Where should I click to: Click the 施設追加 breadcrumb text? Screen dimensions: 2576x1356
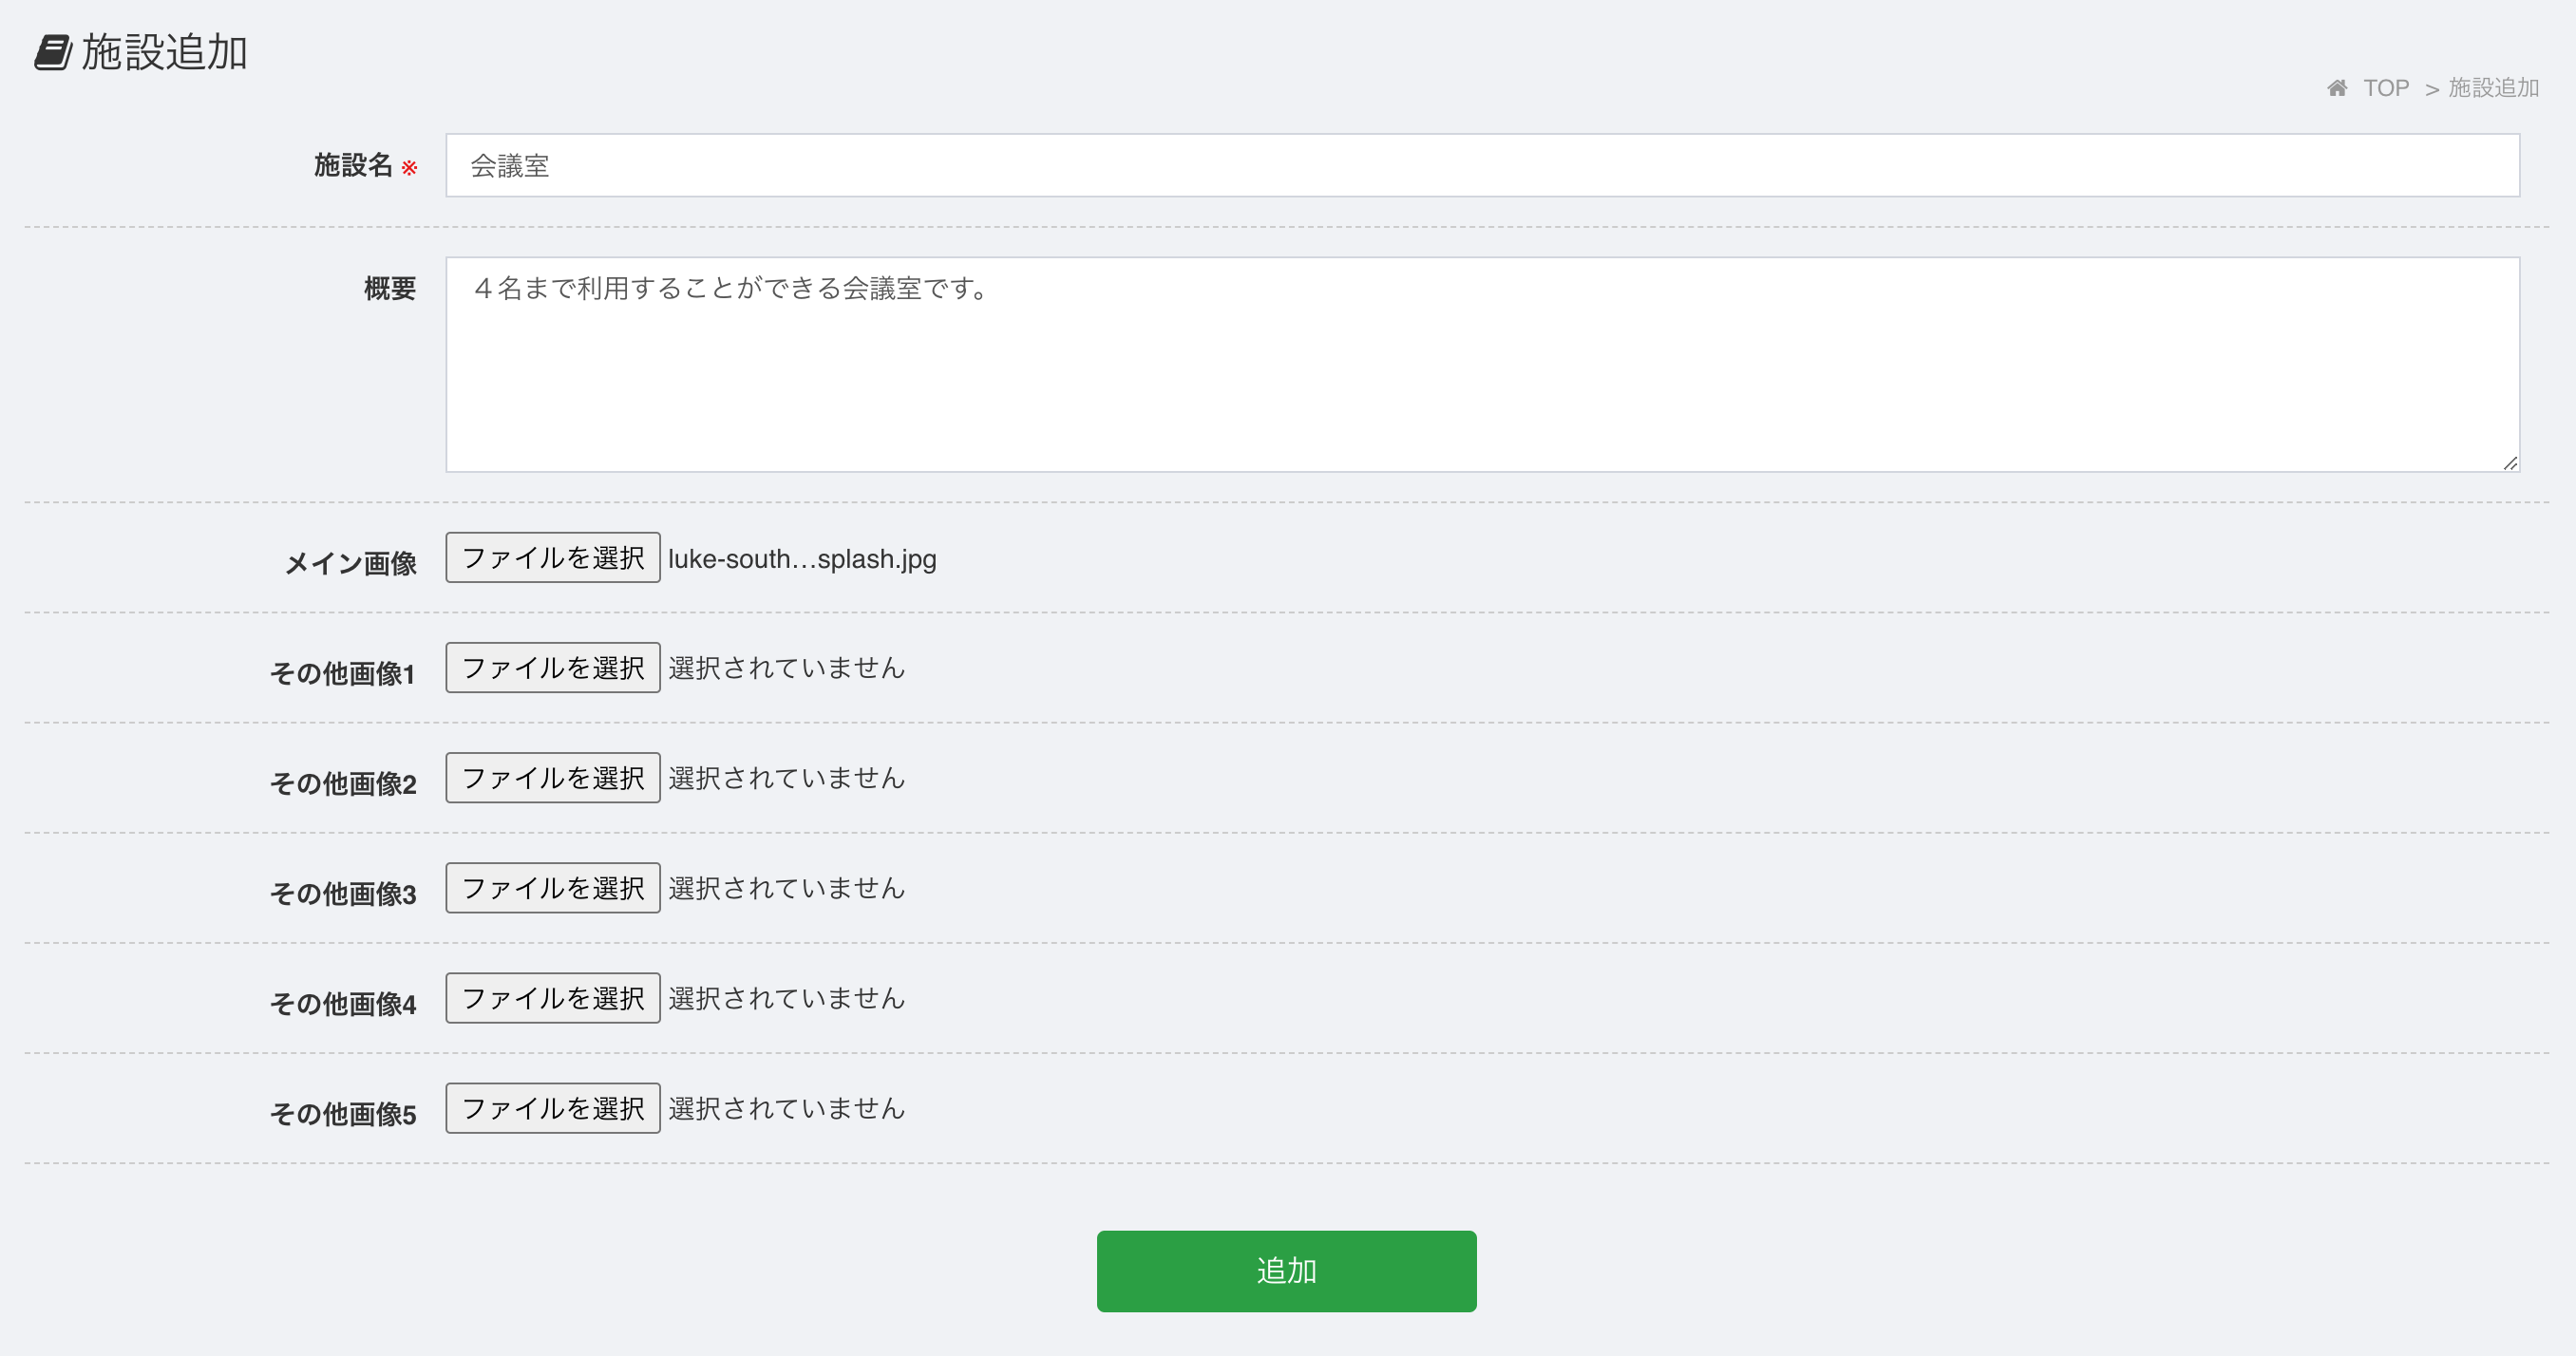(x=2494, y=88)
